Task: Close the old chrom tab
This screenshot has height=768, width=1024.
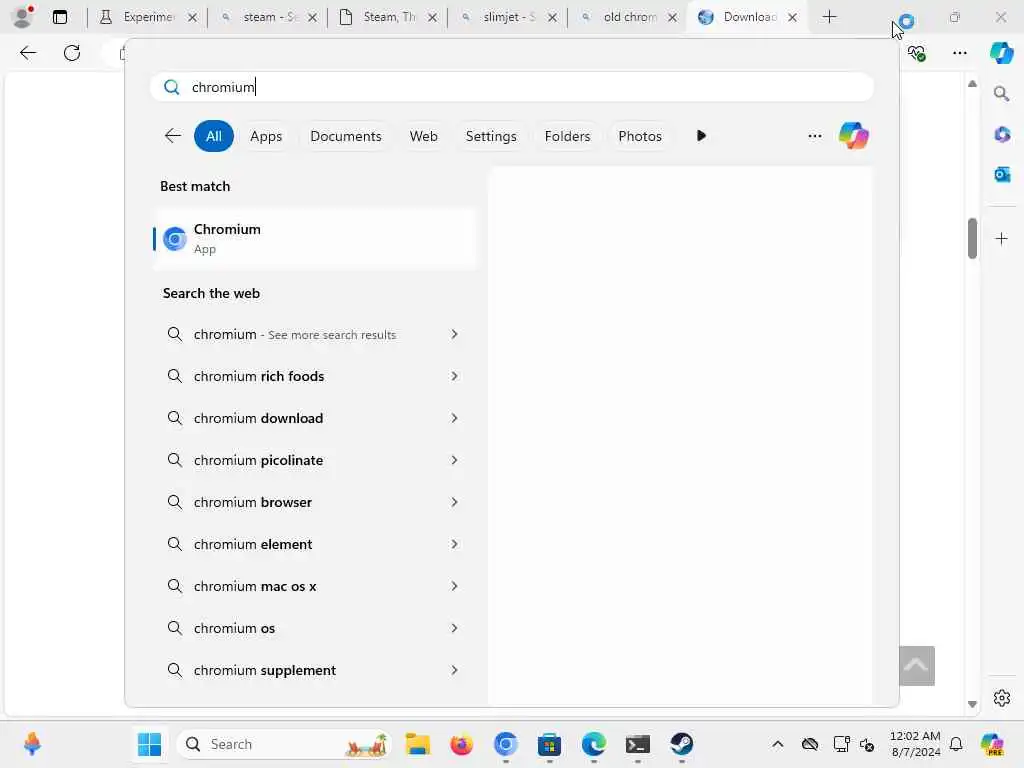Action: pyautogui.click(x=672, y=18)
